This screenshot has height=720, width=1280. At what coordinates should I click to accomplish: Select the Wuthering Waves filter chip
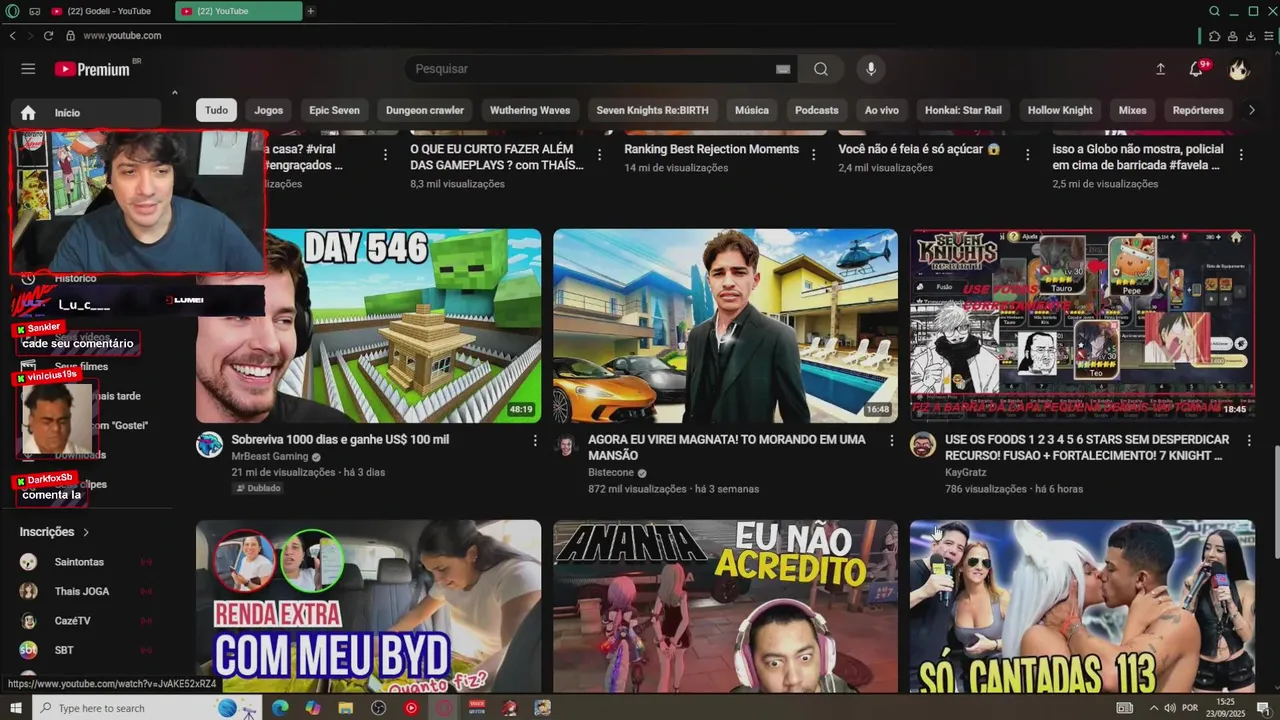coord(530,110)
